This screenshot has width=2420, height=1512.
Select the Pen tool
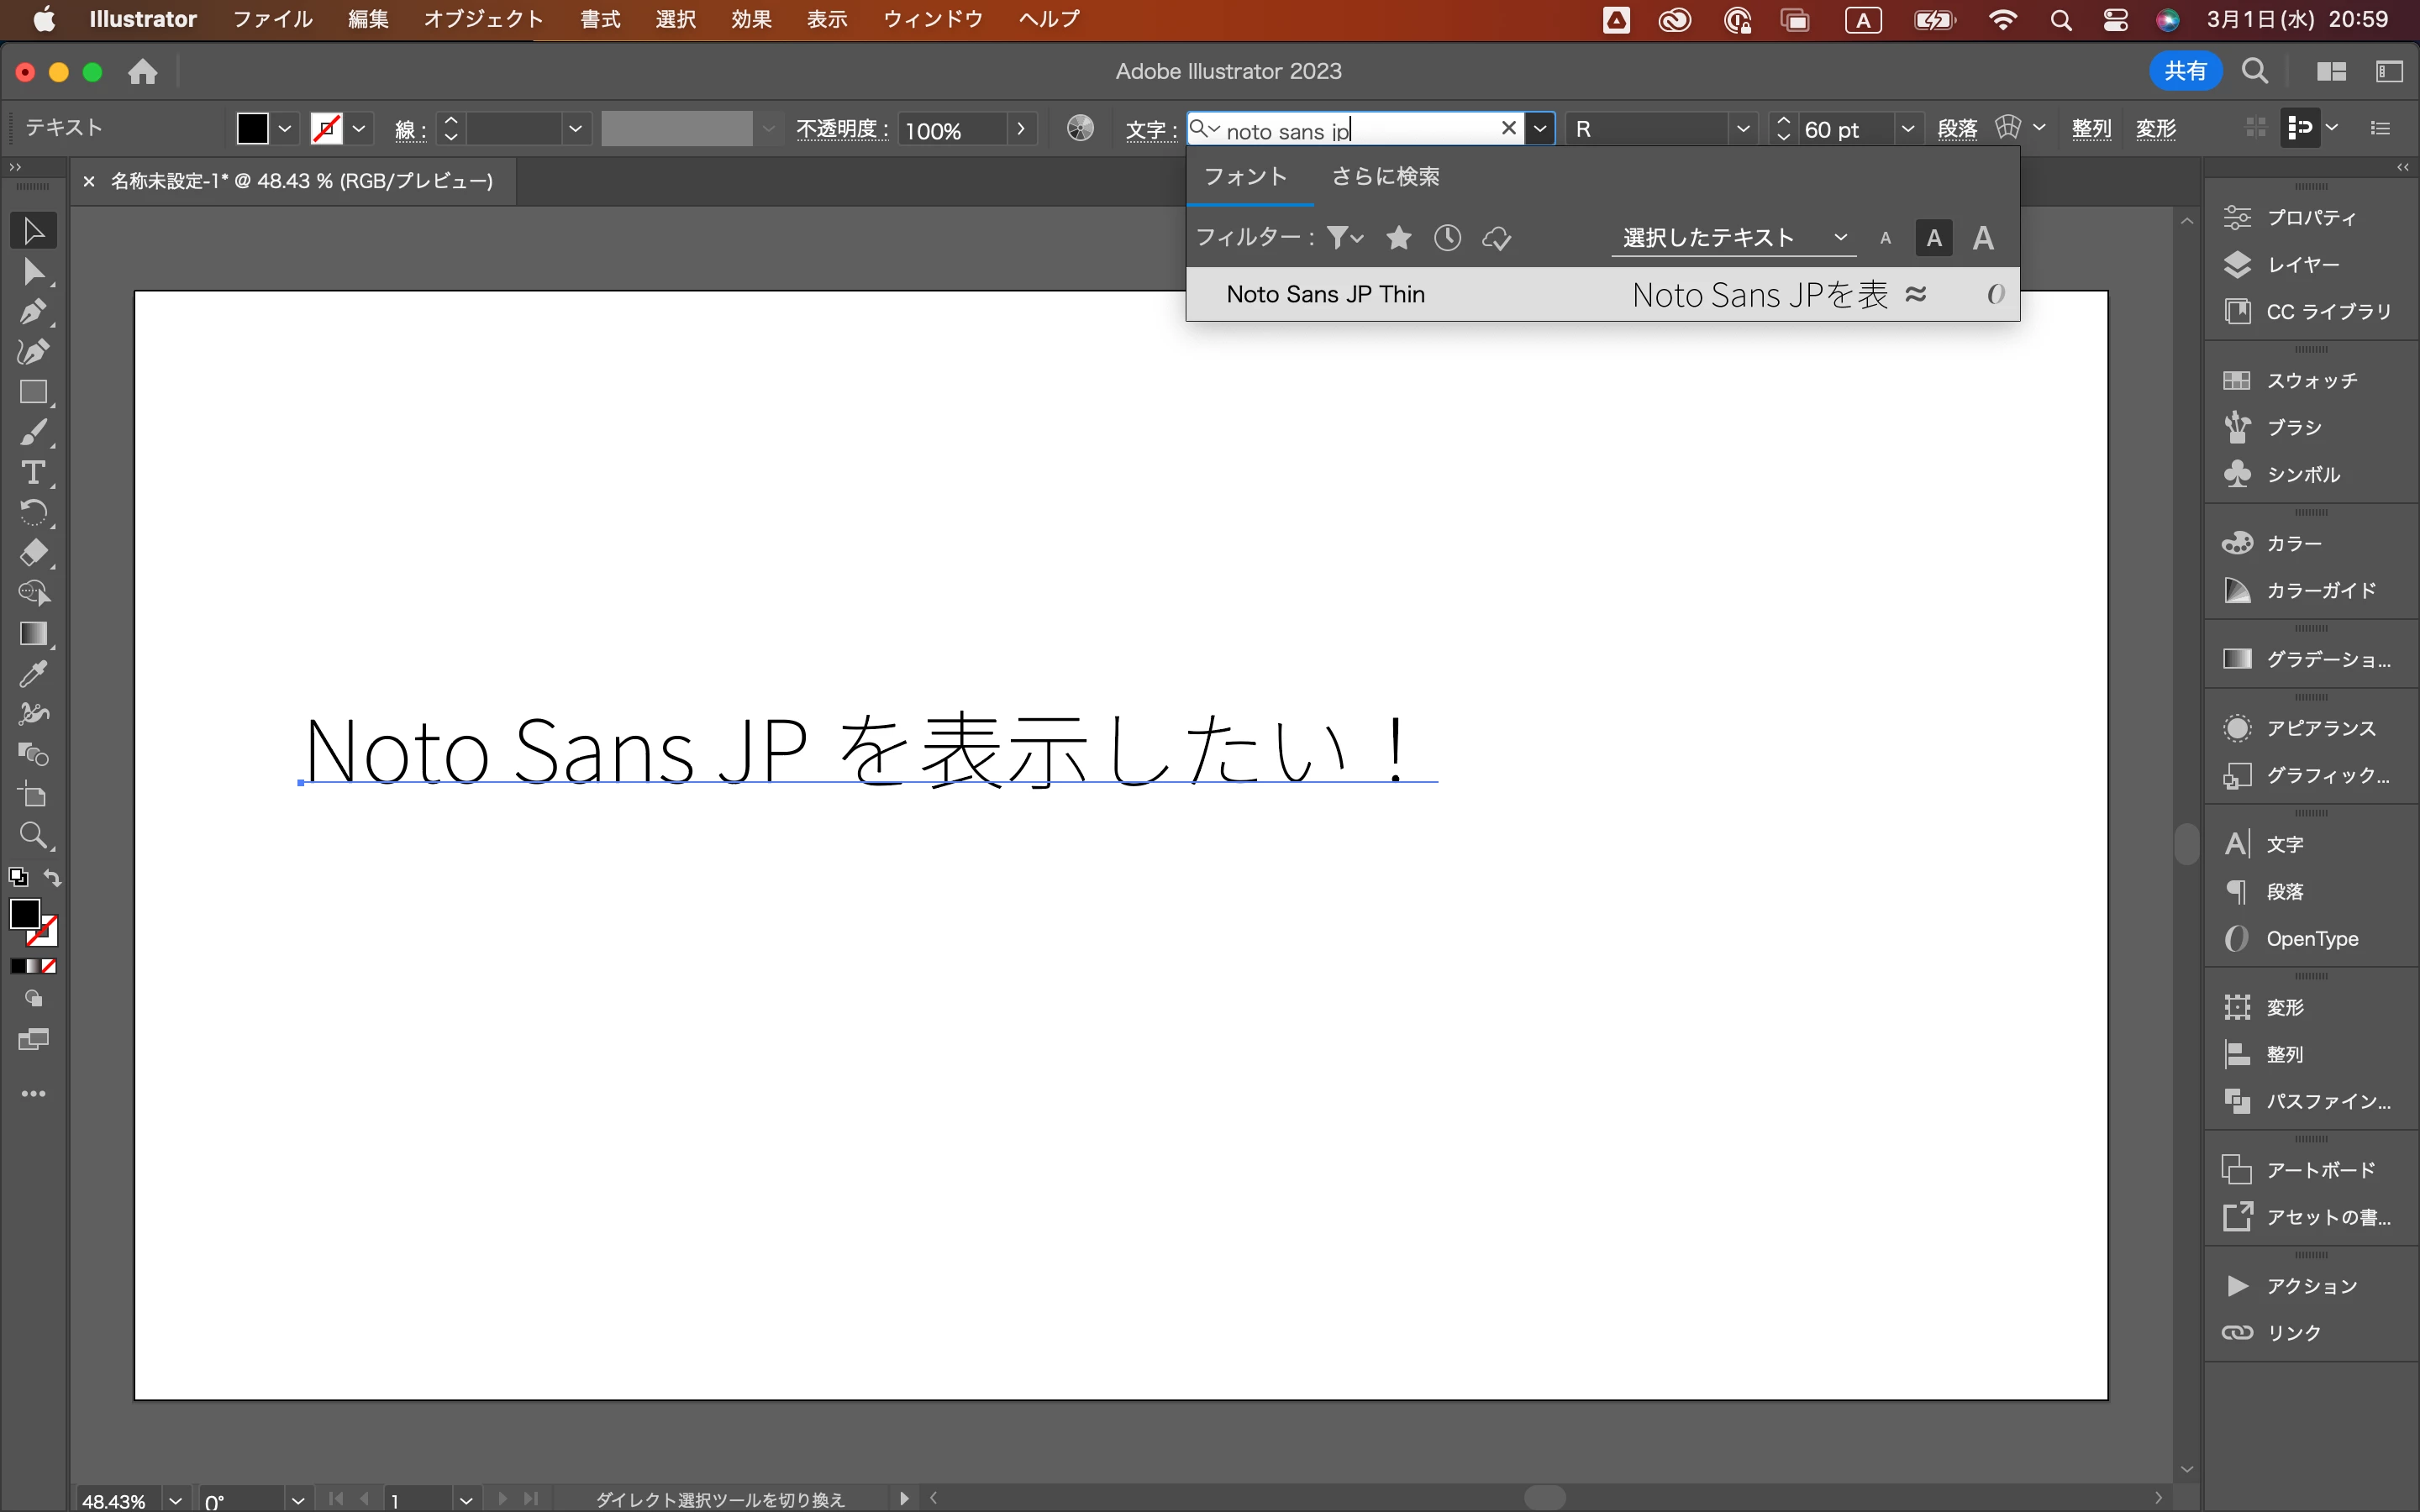click(33, 312)
